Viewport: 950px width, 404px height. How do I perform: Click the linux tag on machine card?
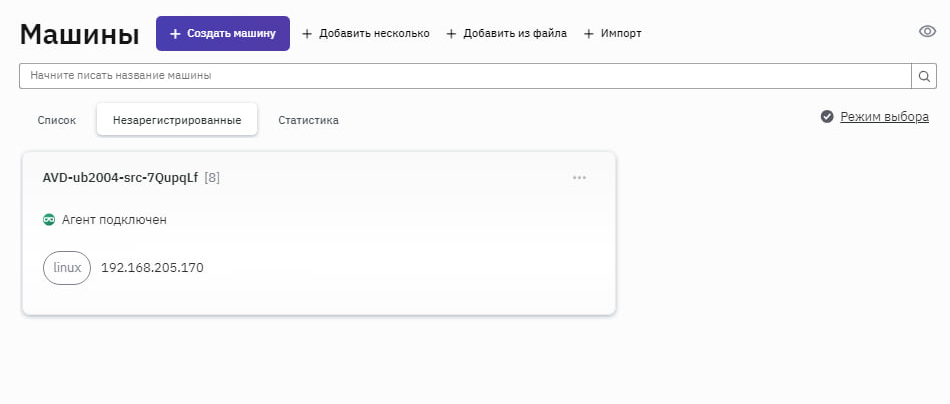[x=67, y=268]
